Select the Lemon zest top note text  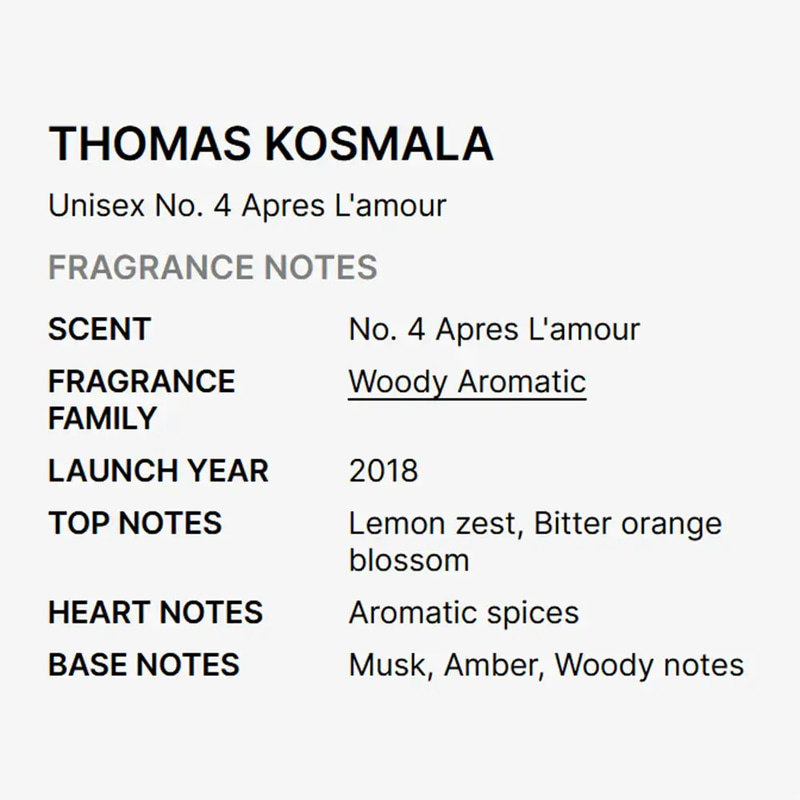coord(433,524)
